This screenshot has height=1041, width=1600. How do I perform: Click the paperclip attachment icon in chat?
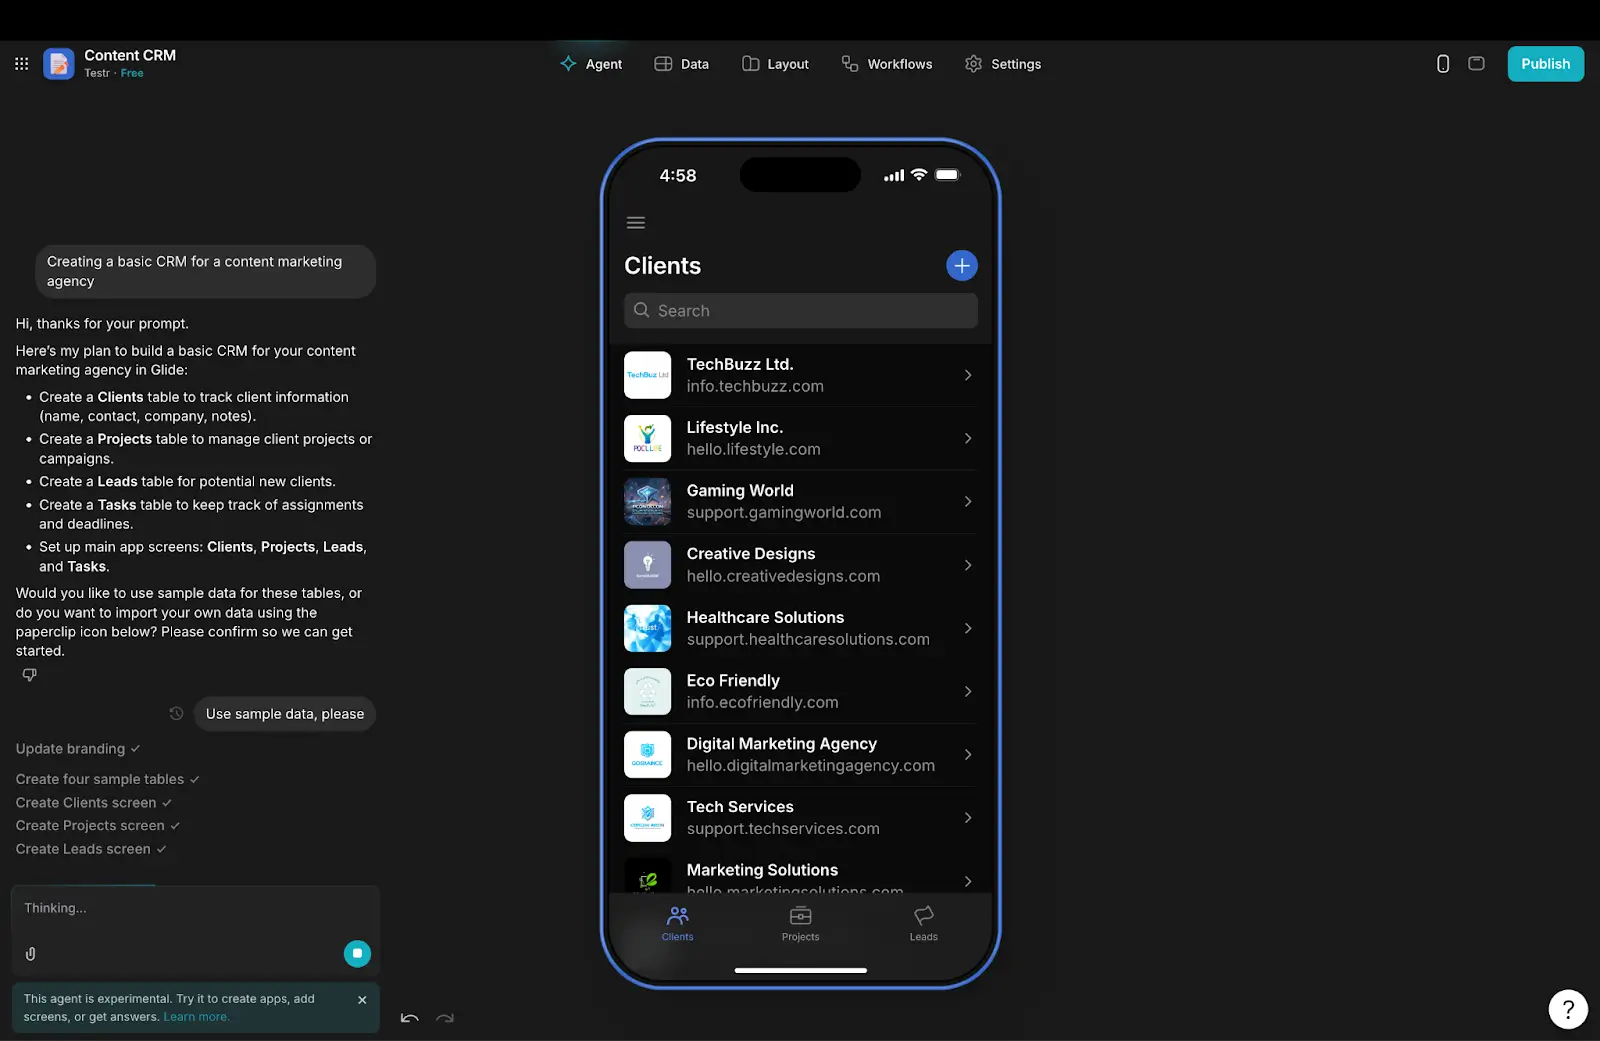pos(30,953)
